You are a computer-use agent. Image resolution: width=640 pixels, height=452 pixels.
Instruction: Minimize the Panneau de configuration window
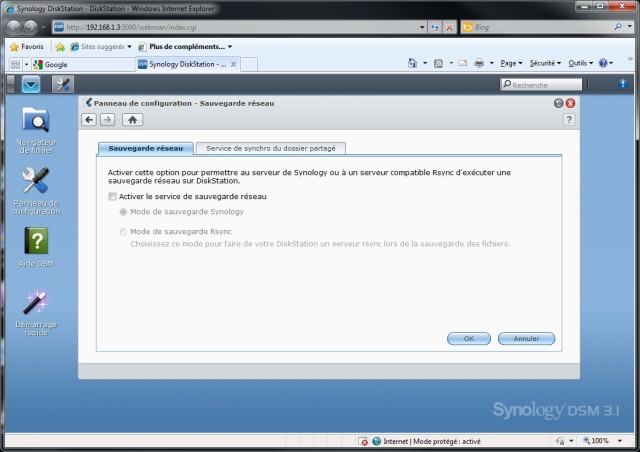(x=558, y=103)
